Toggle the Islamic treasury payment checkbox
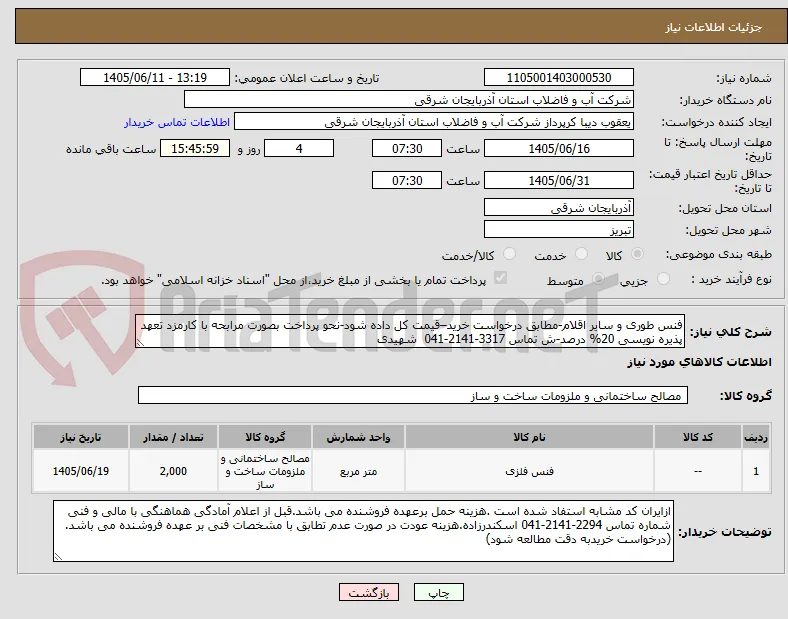Screen dimensions: 788x619 (x=501, y=278)
